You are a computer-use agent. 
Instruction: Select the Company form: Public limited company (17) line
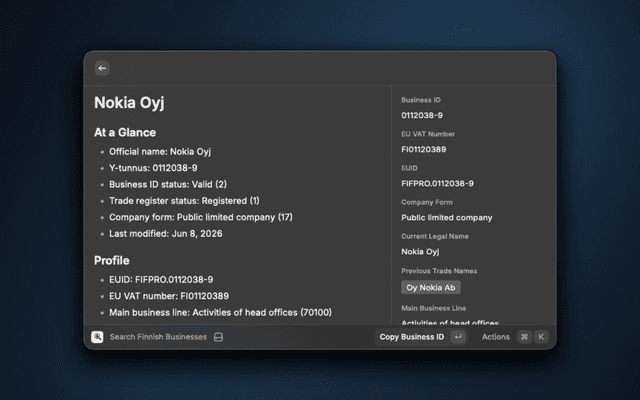201,217
